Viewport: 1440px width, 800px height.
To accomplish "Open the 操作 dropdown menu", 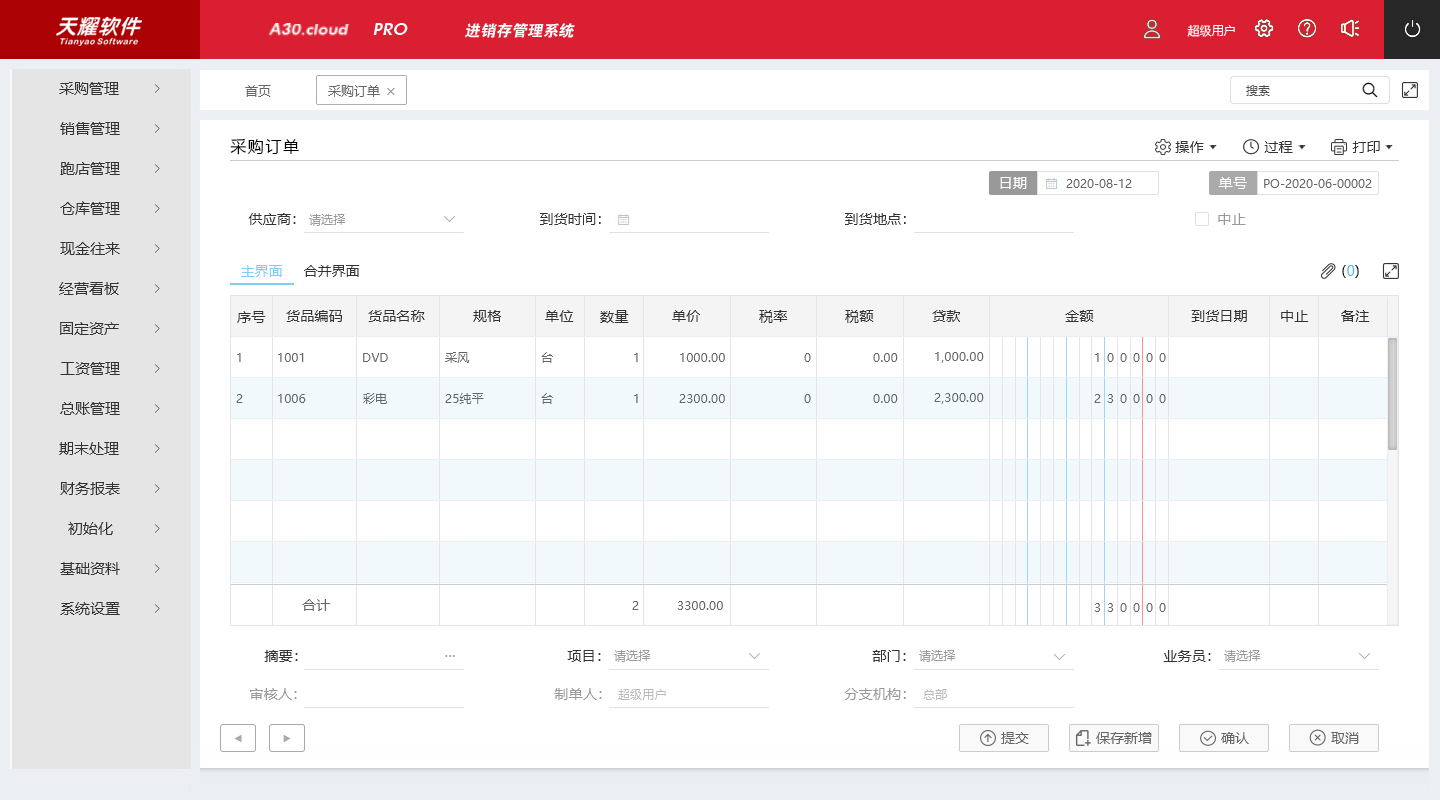I will point(1186,147).
